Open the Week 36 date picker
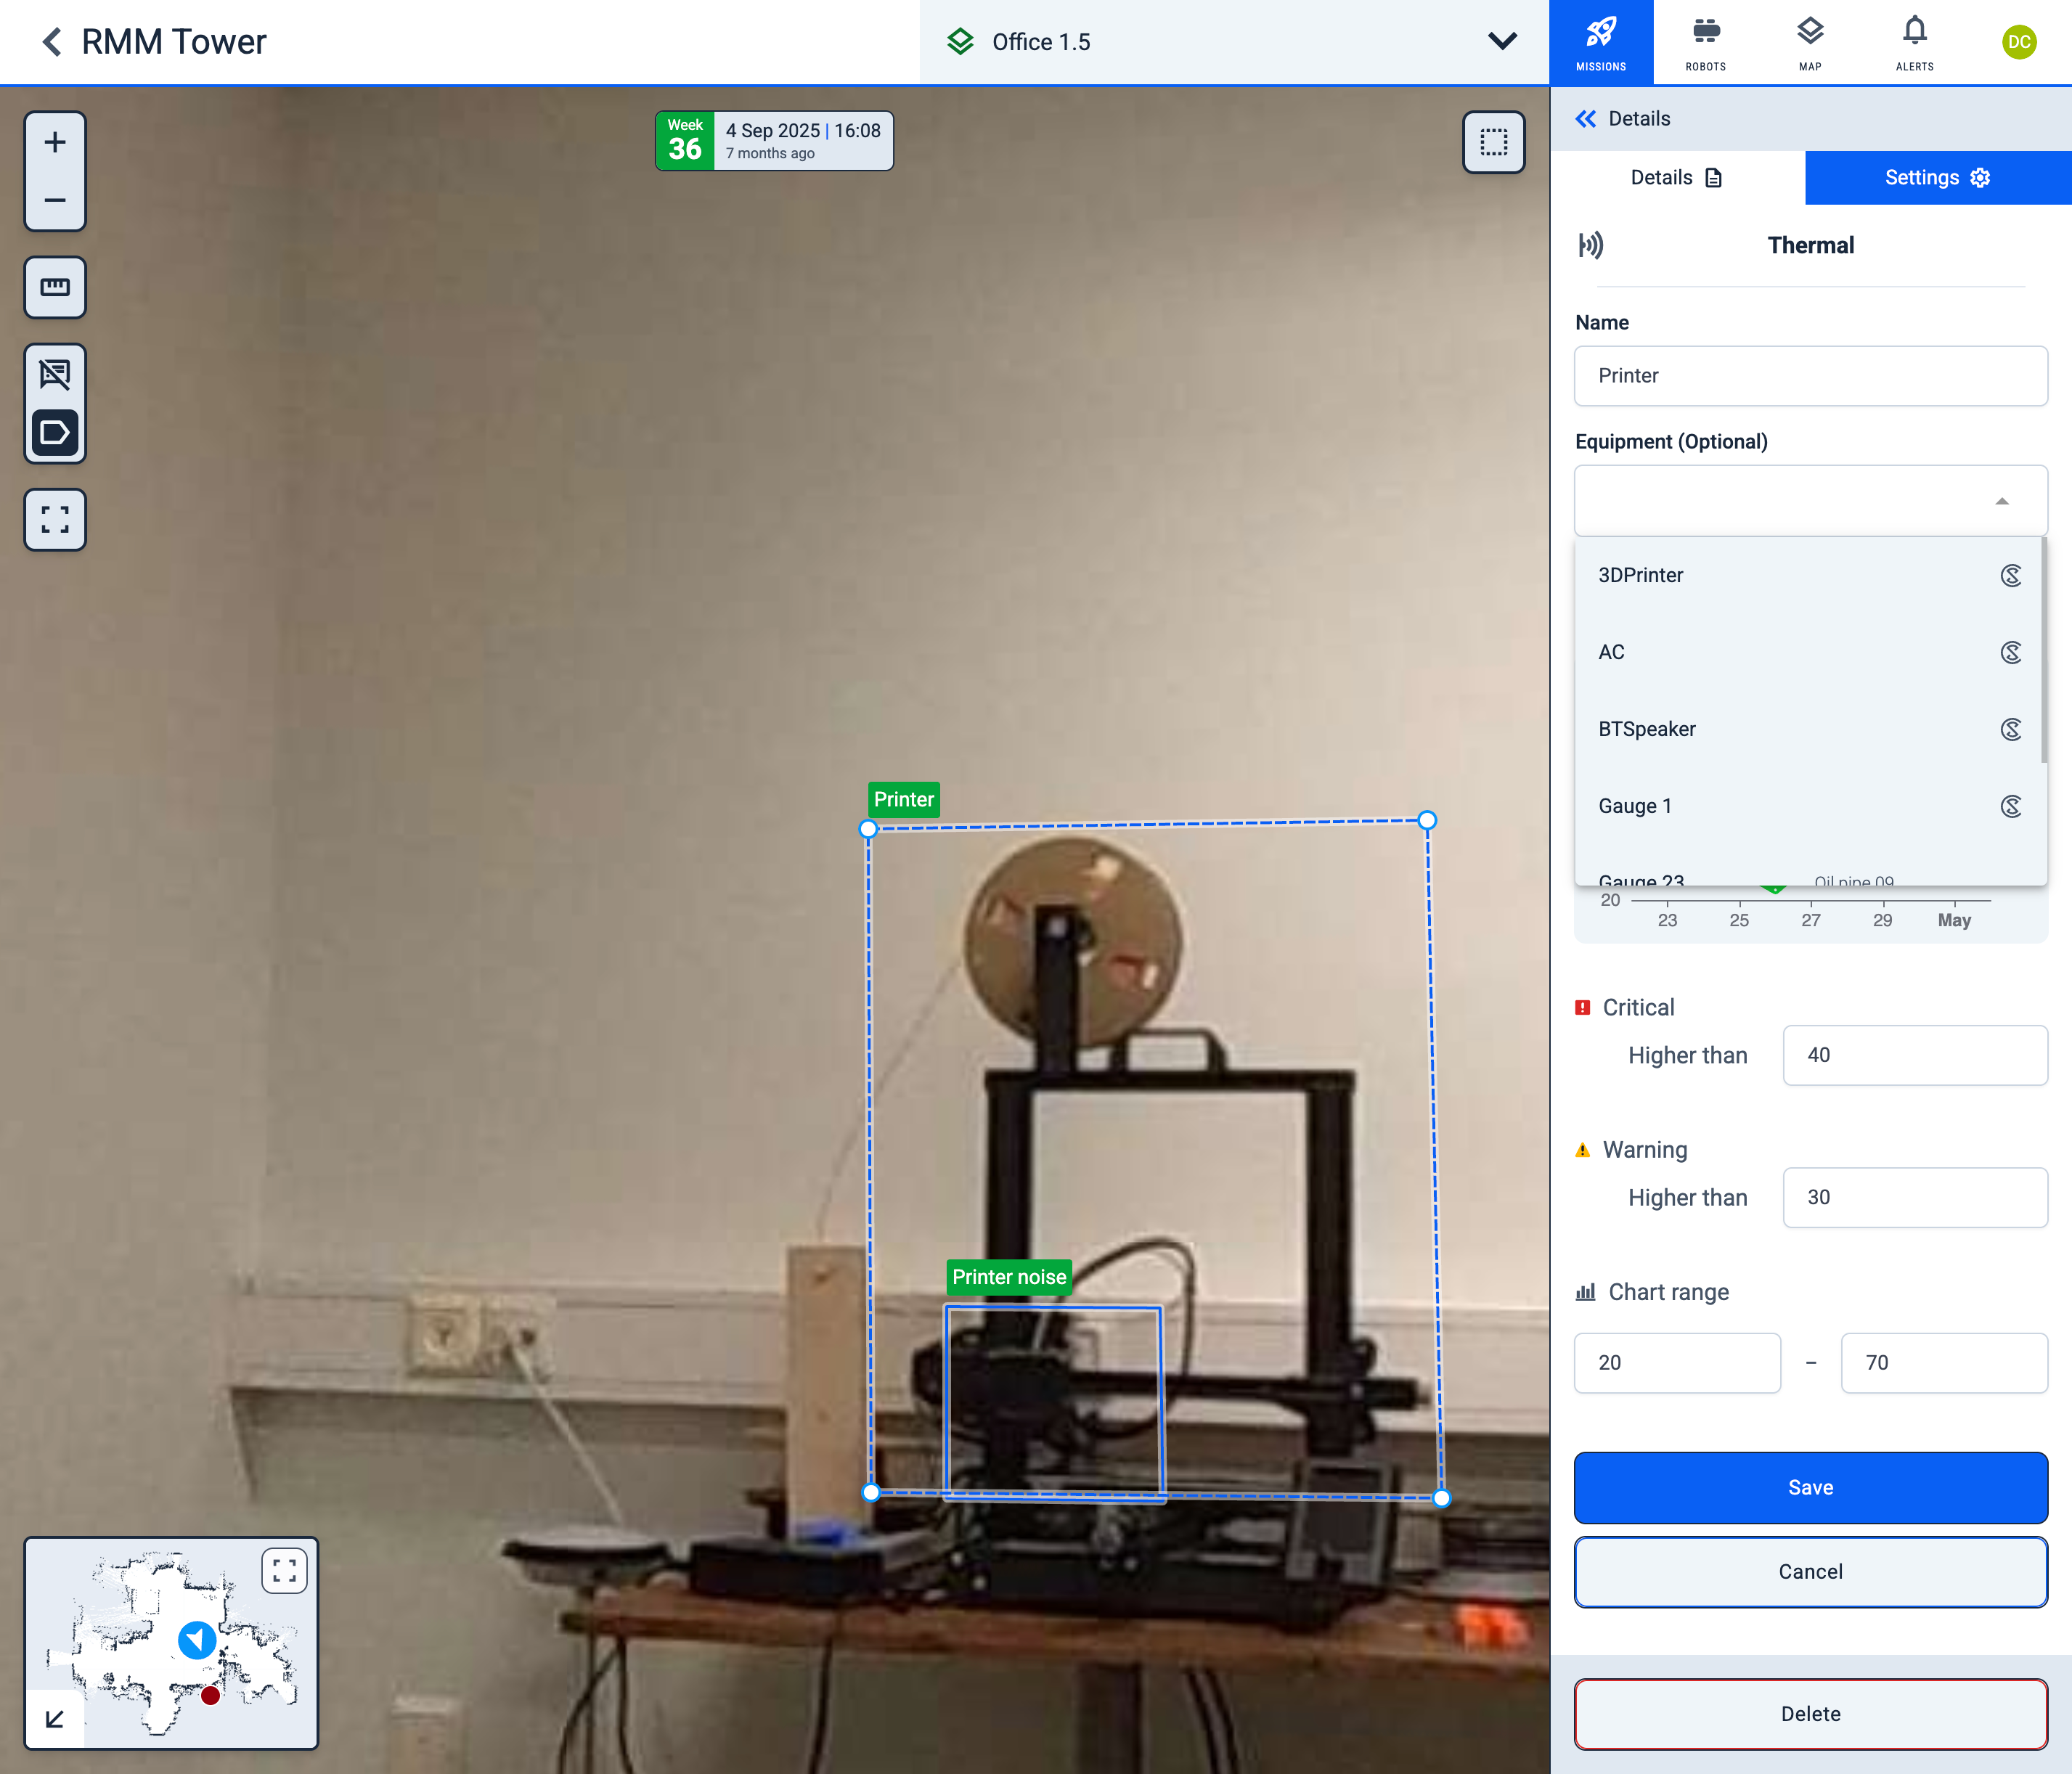 tap(774, 141)
